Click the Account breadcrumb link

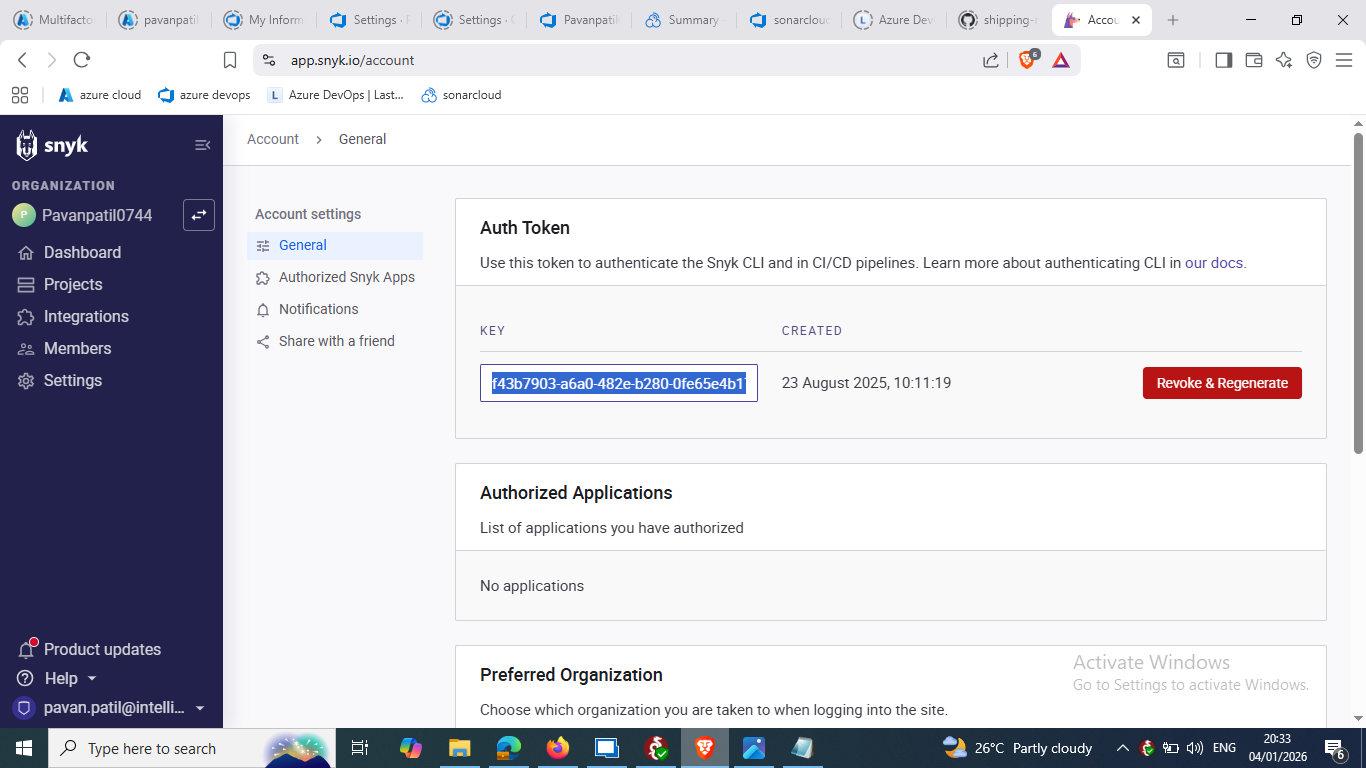pos(273,139)
